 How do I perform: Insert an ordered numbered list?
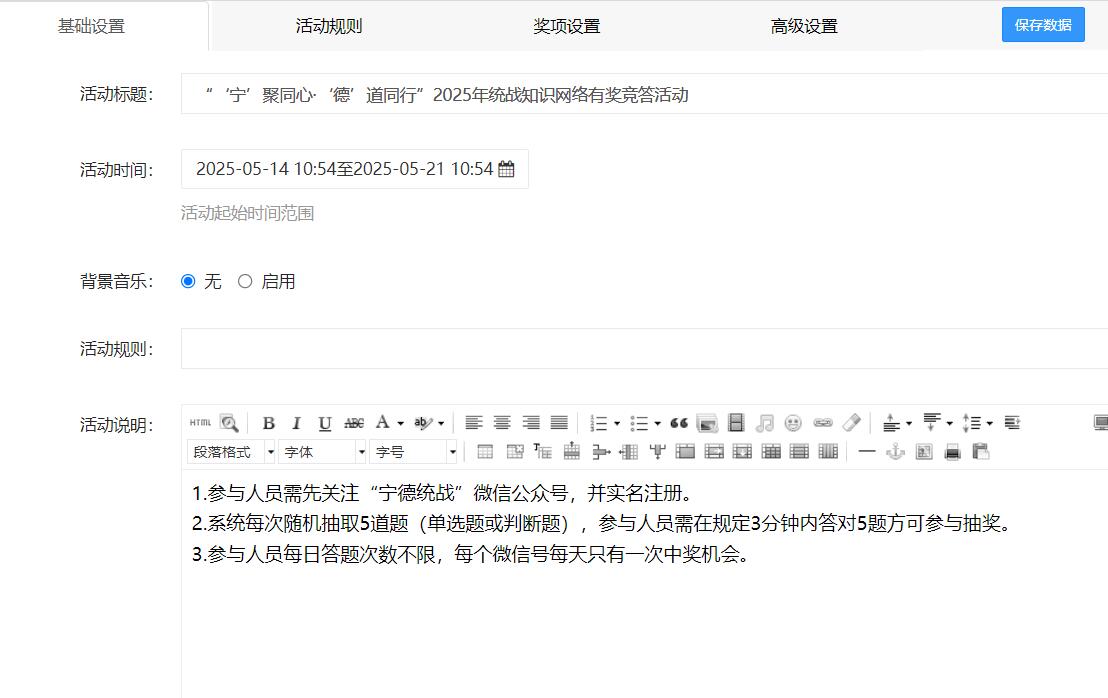(599, 423)
